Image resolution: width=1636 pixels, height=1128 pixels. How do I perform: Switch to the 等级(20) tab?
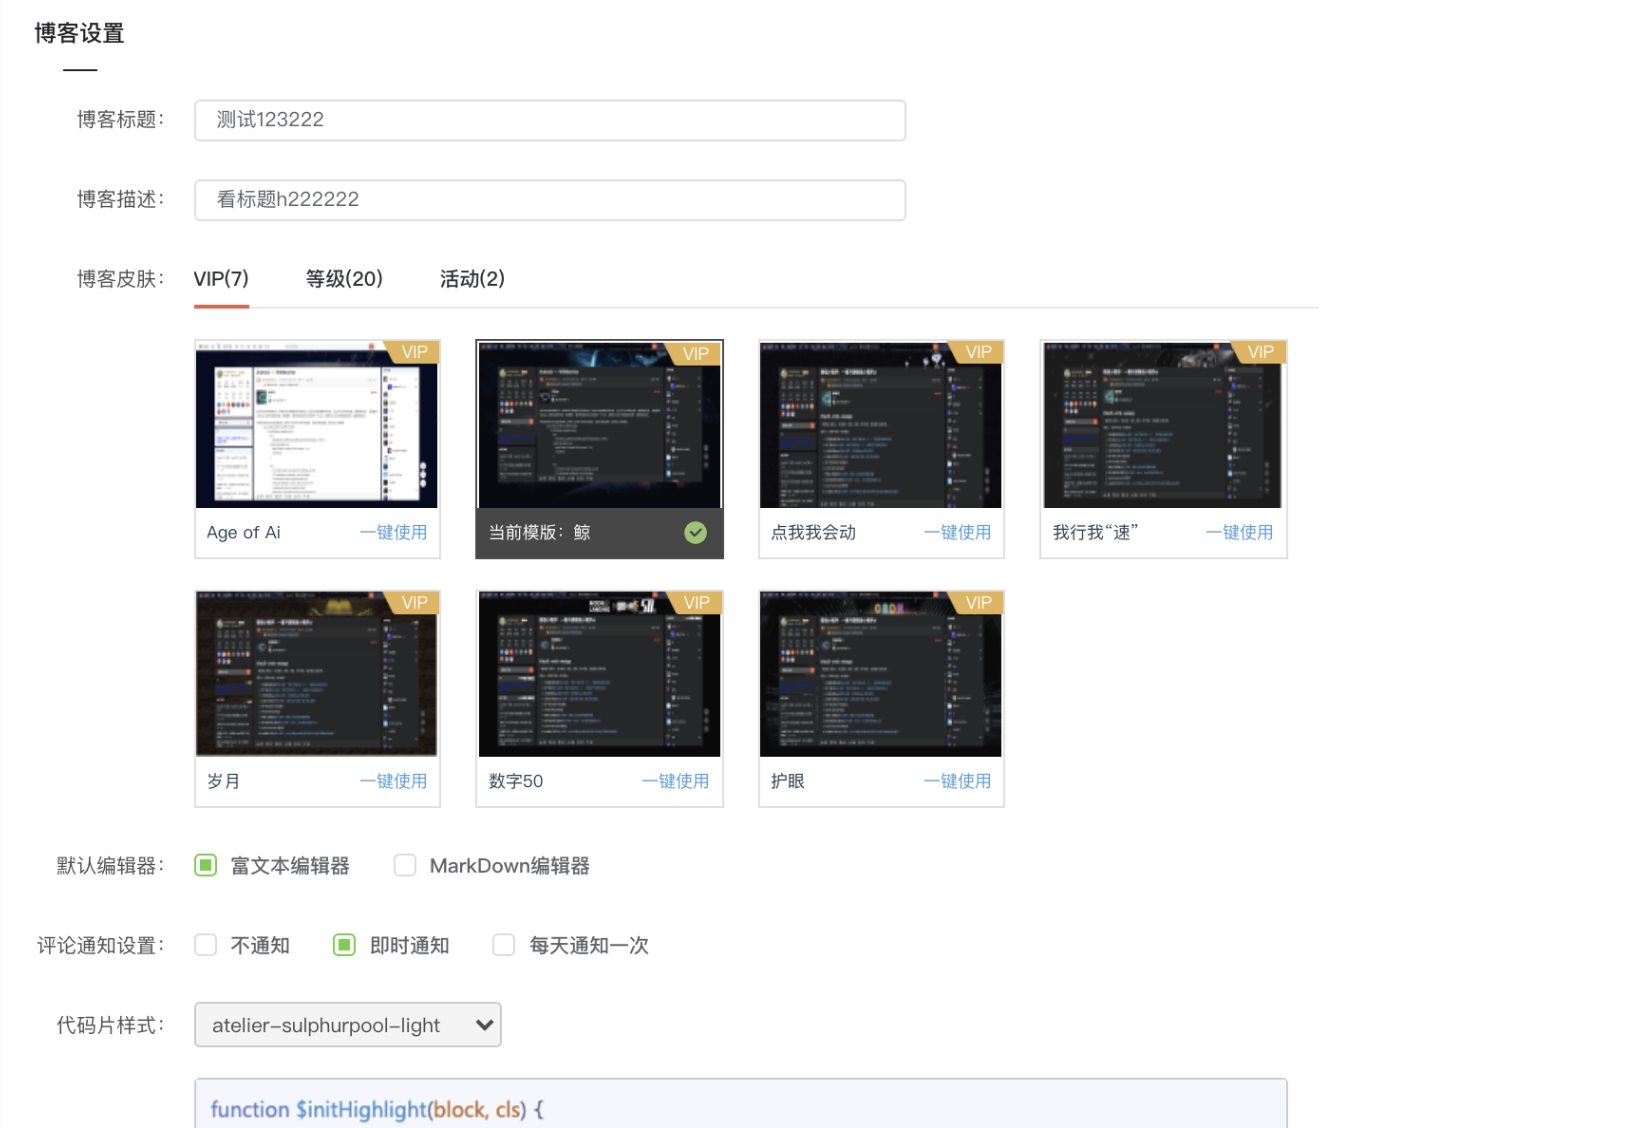point(344,279)
